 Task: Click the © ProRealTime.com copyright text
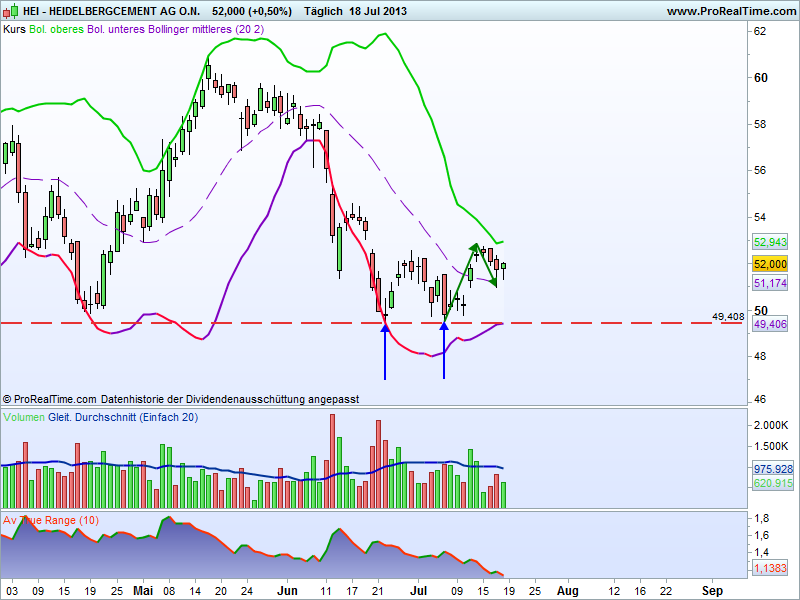(49, 399)
